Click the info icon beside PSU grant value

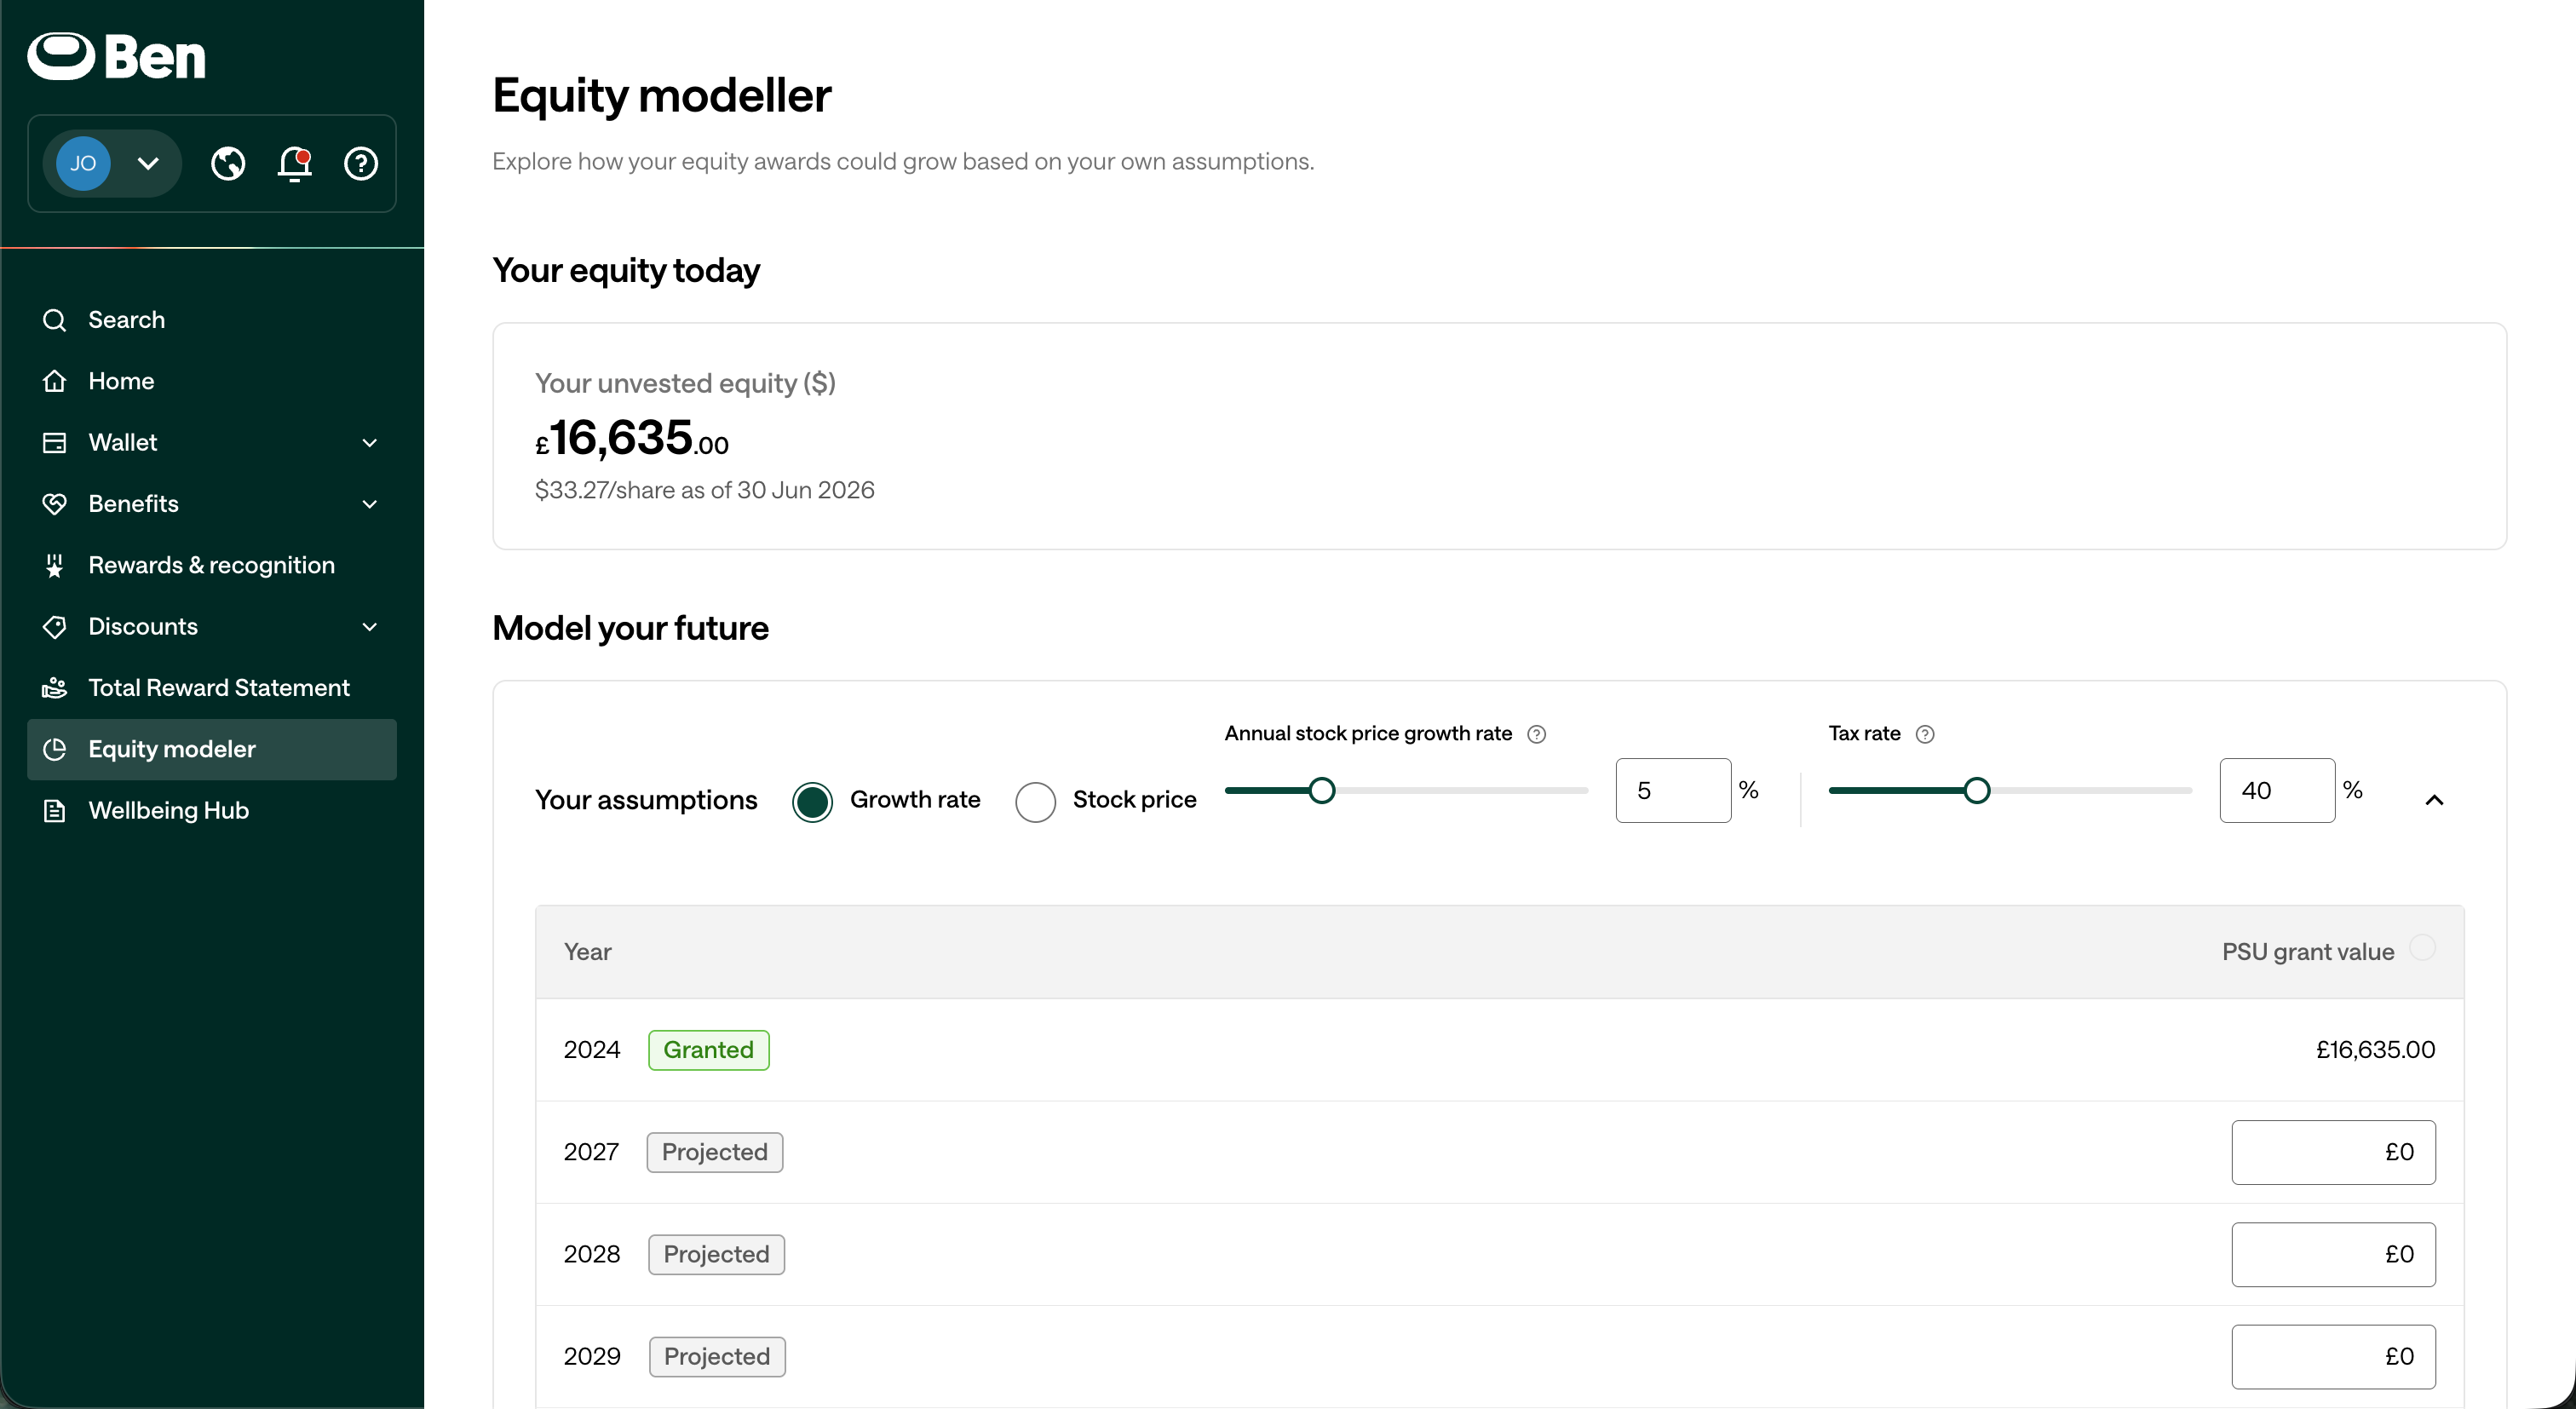pyautogui.click(x=2422, y=947)
